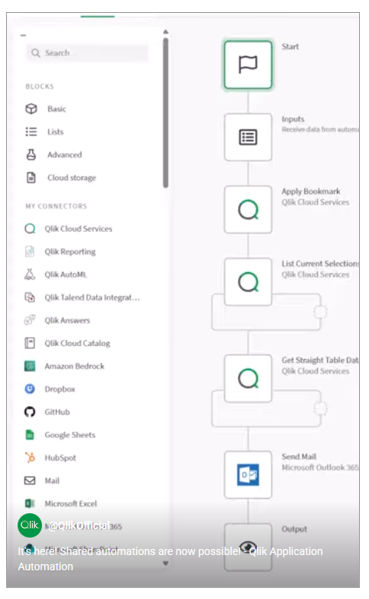Screen dimensions: 369x599
Task: Select the Output eye block
Action: coord(248,547)
